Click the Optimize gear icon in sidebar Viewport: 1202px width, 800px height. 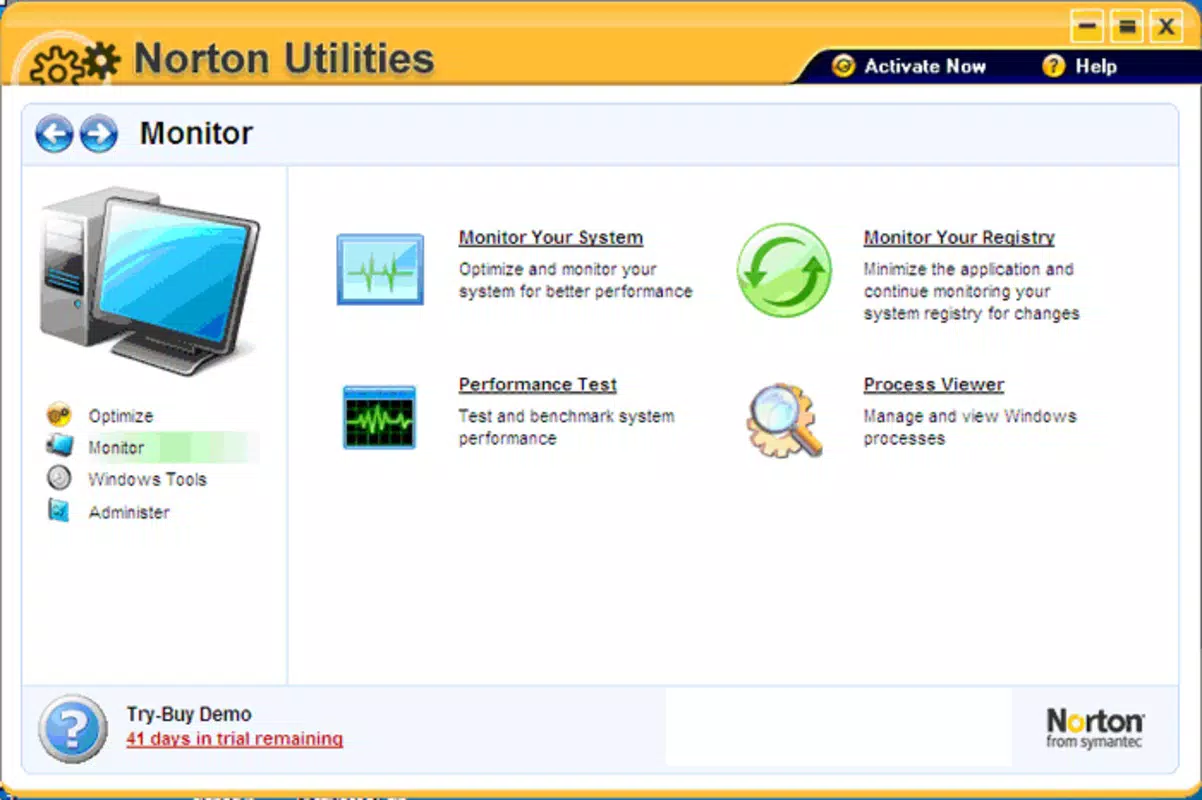[59, 414]
